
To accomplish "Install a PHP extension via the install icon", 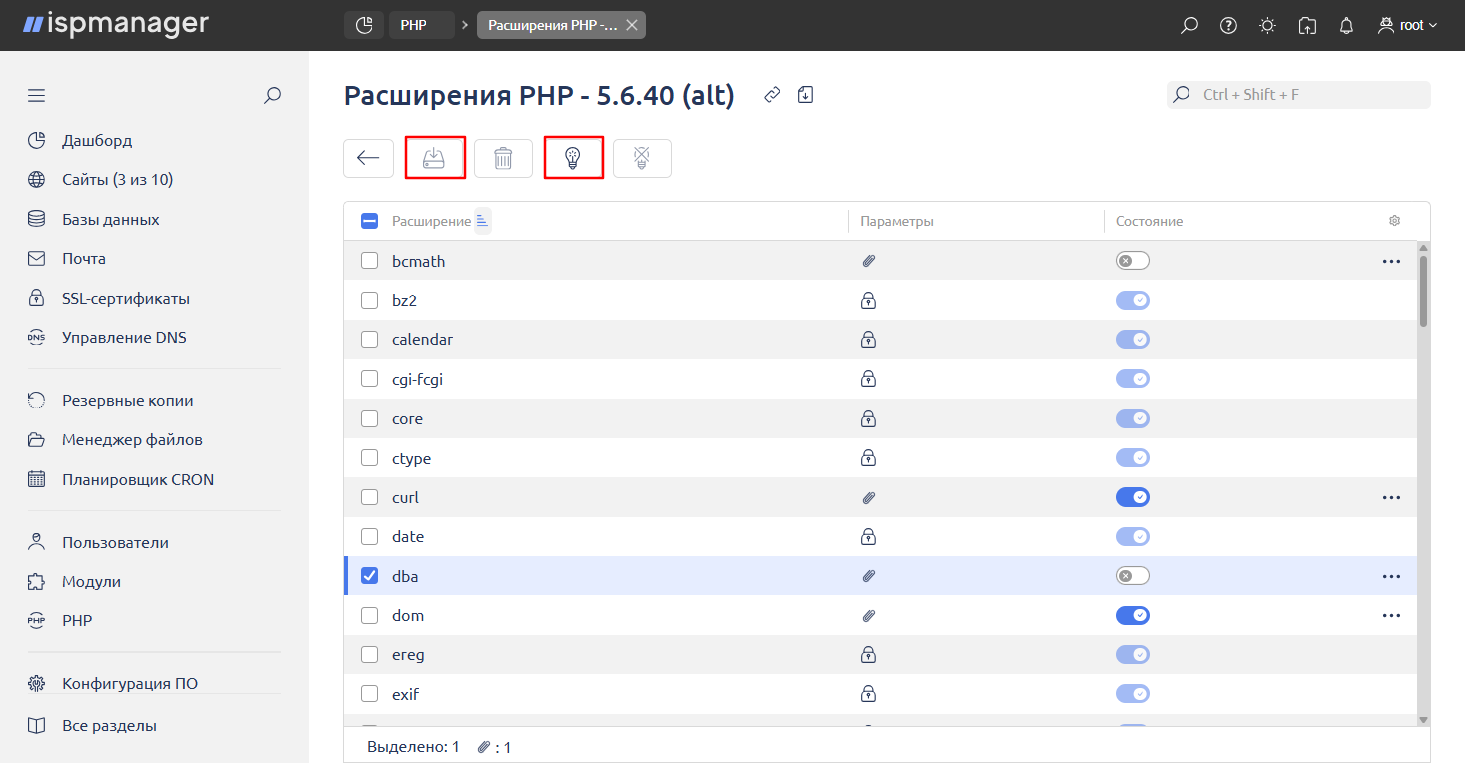I will (435, 158).
